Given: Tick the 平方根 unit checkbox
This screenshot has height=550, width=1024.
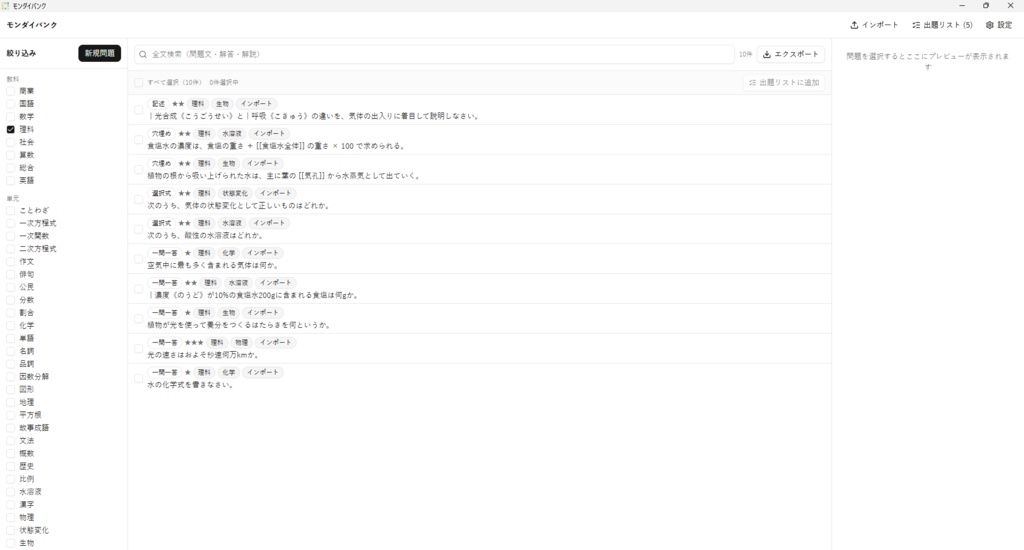Looking at the screenshot, I should (x=10, y=415).
